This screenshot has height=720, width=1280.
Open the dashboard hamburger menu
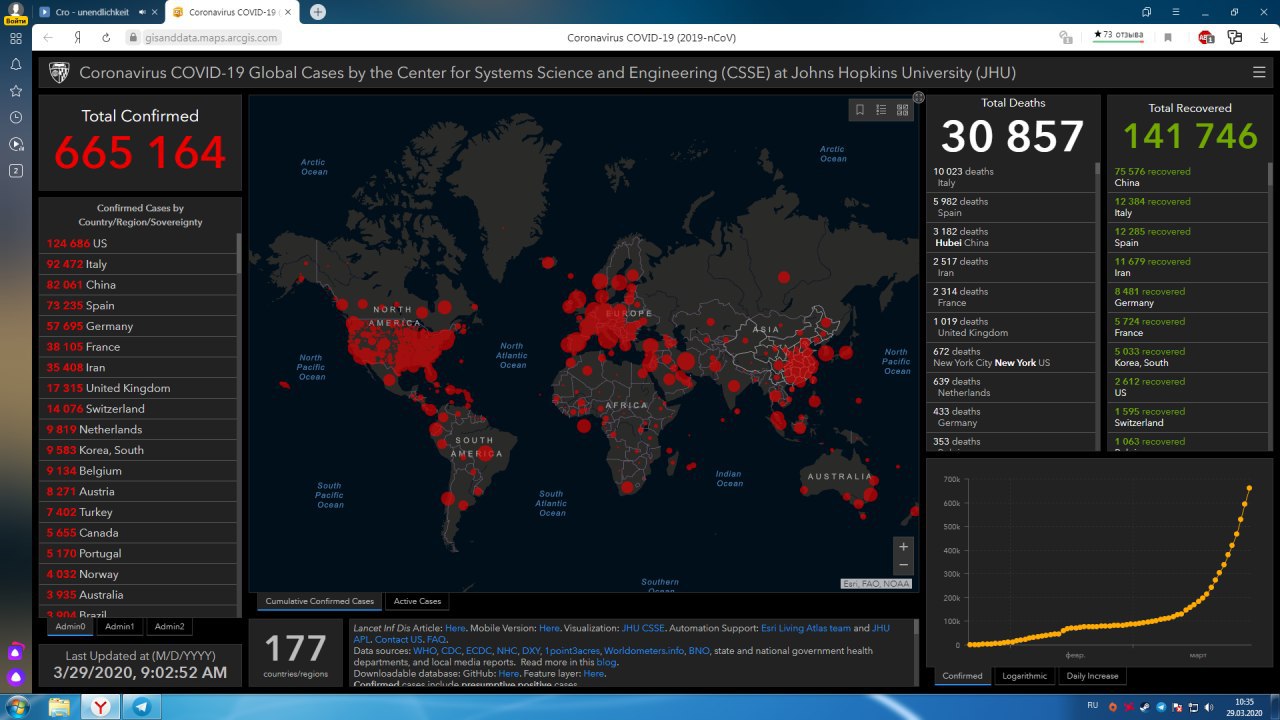1259,72
